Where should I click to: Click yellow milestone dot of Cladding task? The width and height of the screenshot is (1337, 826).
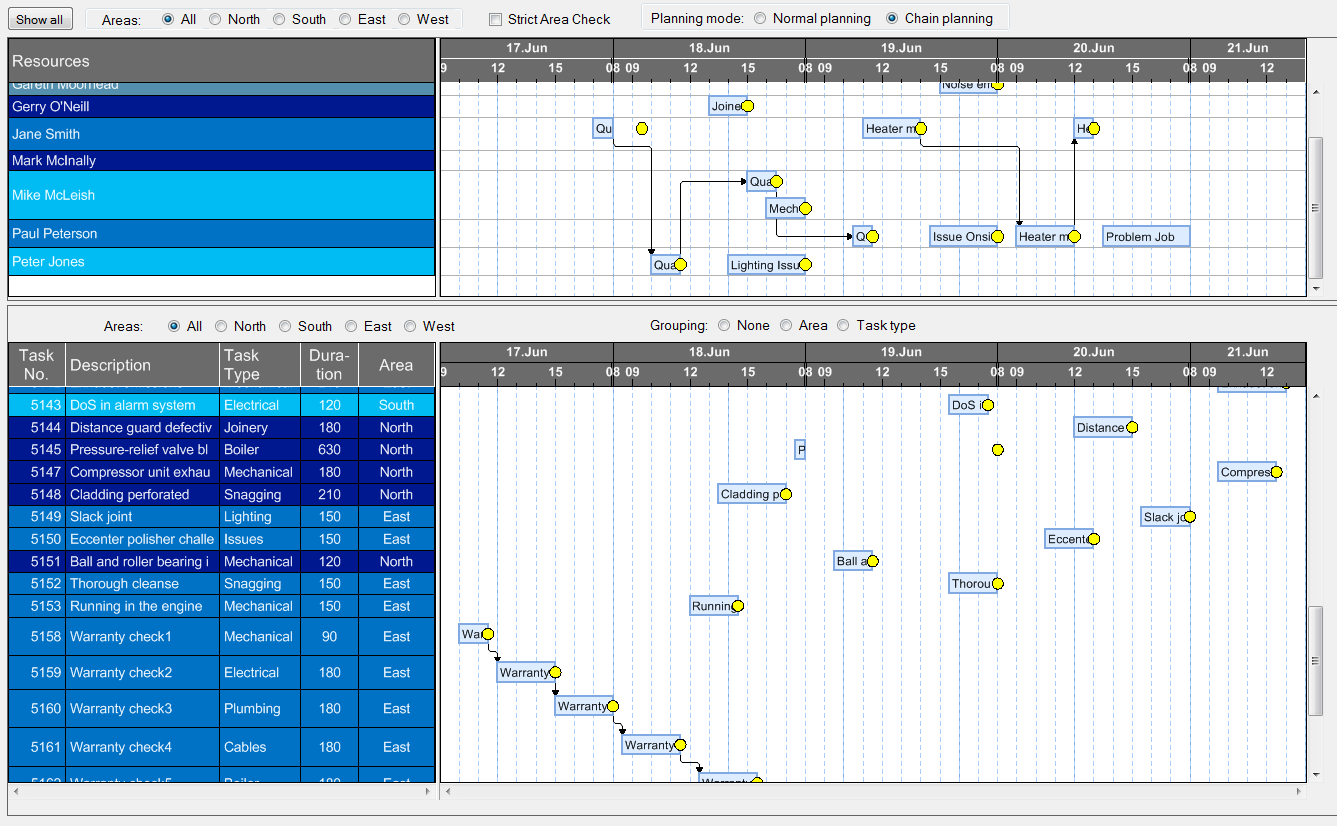pos(785,494)
